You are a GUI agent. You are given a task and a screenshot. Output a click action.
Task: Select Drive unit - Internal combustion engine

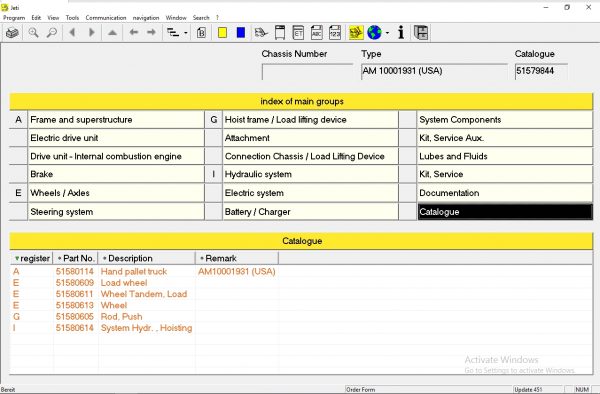(116, 156)
